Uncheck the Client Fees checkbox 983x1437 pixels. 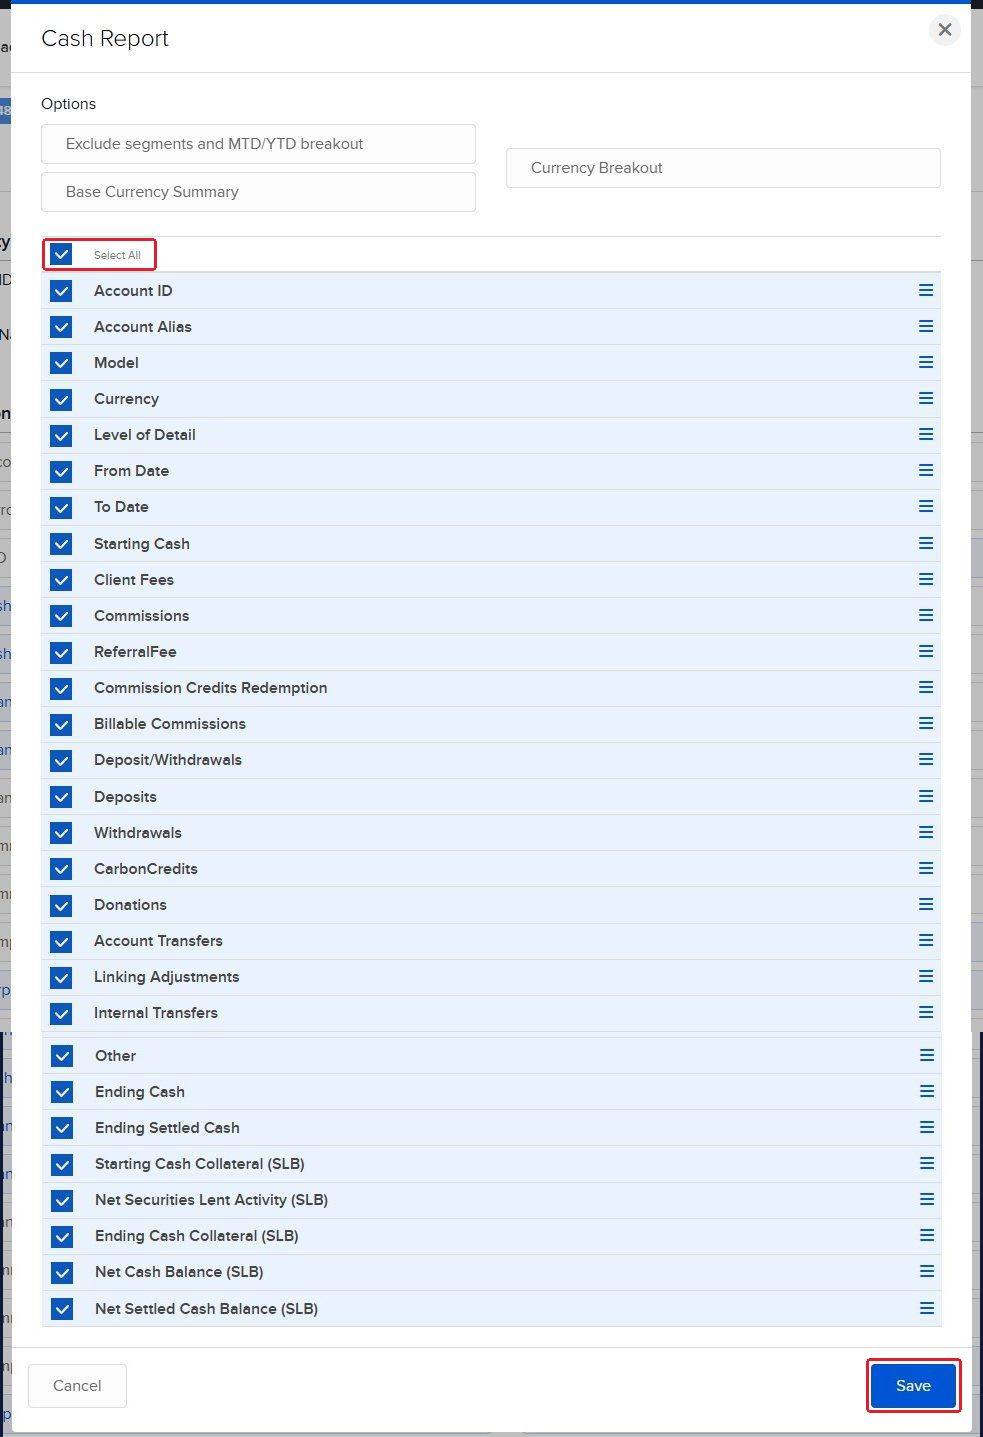(61, 580)
